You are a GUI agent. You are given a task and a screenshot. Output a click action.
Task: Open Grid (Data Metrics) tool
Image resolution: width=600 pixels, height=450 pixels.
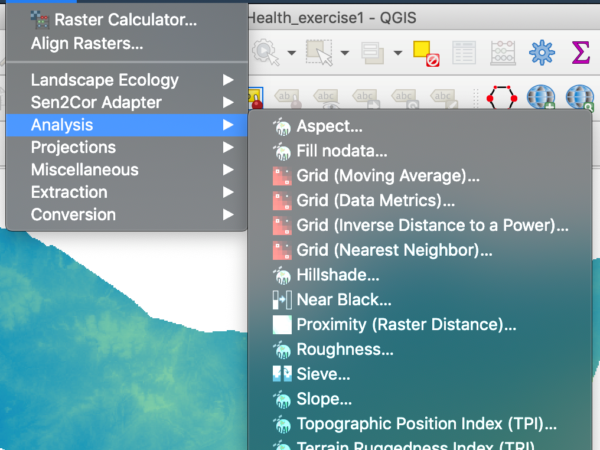(420, 201)
